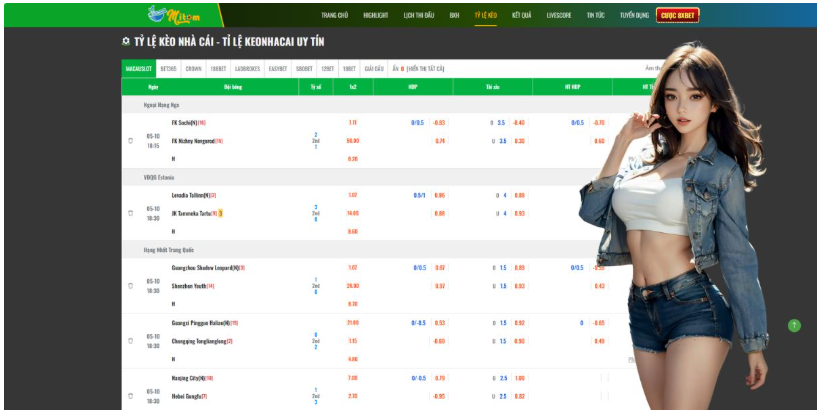Select the 1.11 odds for FK Sochi
Viewport: 819px width, 414px height.
click(x=352, y=123)
